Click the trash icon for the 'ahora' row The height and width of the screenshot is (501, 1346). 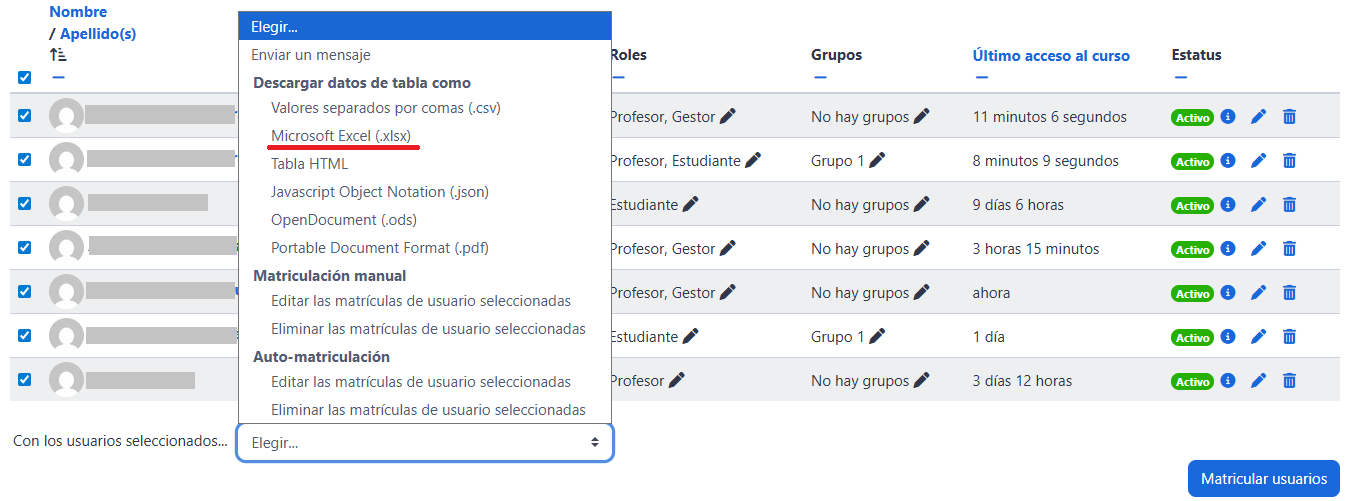click(1289, 293)
